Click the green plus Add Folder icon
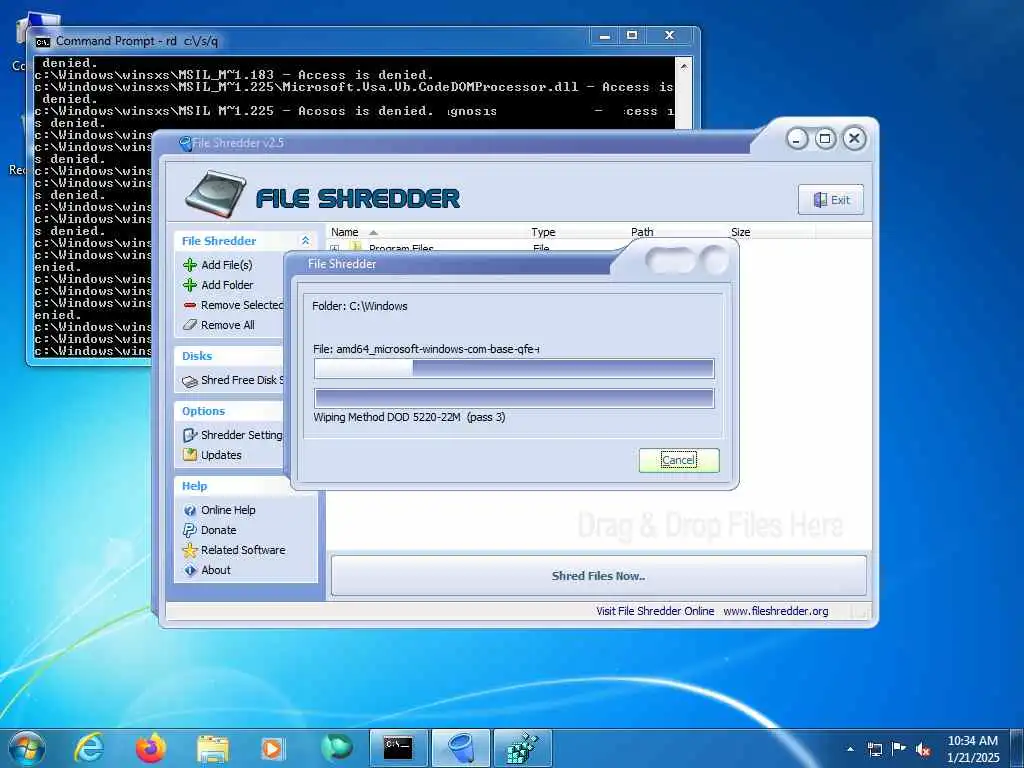1024x768 pixels. pos(190,285)
